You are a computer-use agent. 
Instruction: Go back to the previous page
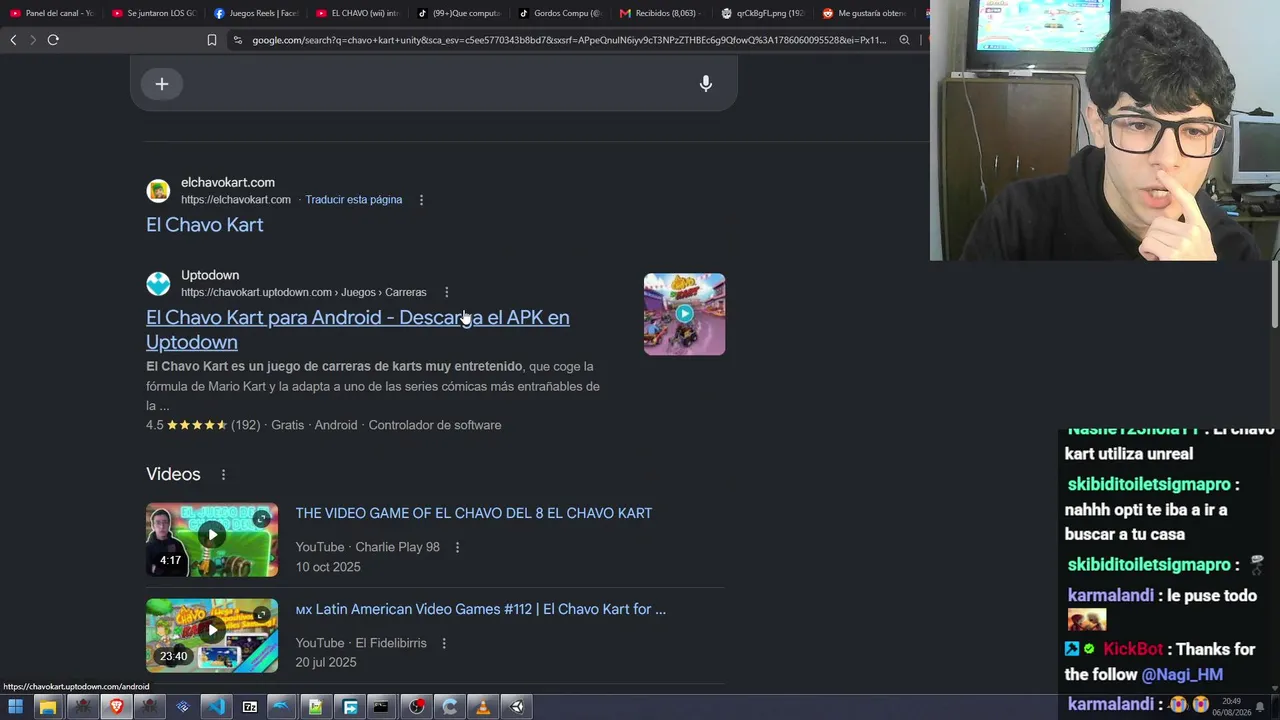pos(13,40)
